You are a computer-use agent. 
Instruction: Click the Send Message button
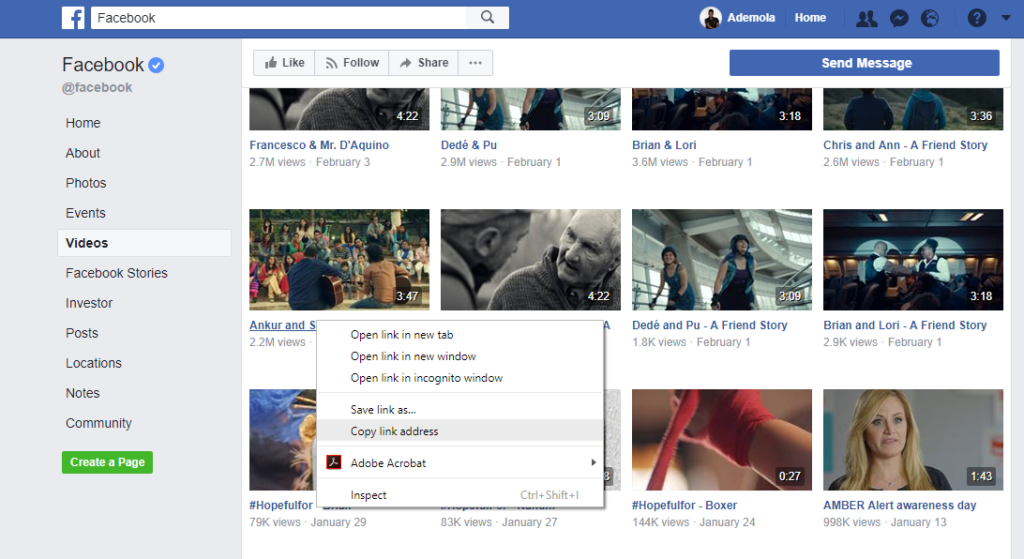[x=865, y=63]
